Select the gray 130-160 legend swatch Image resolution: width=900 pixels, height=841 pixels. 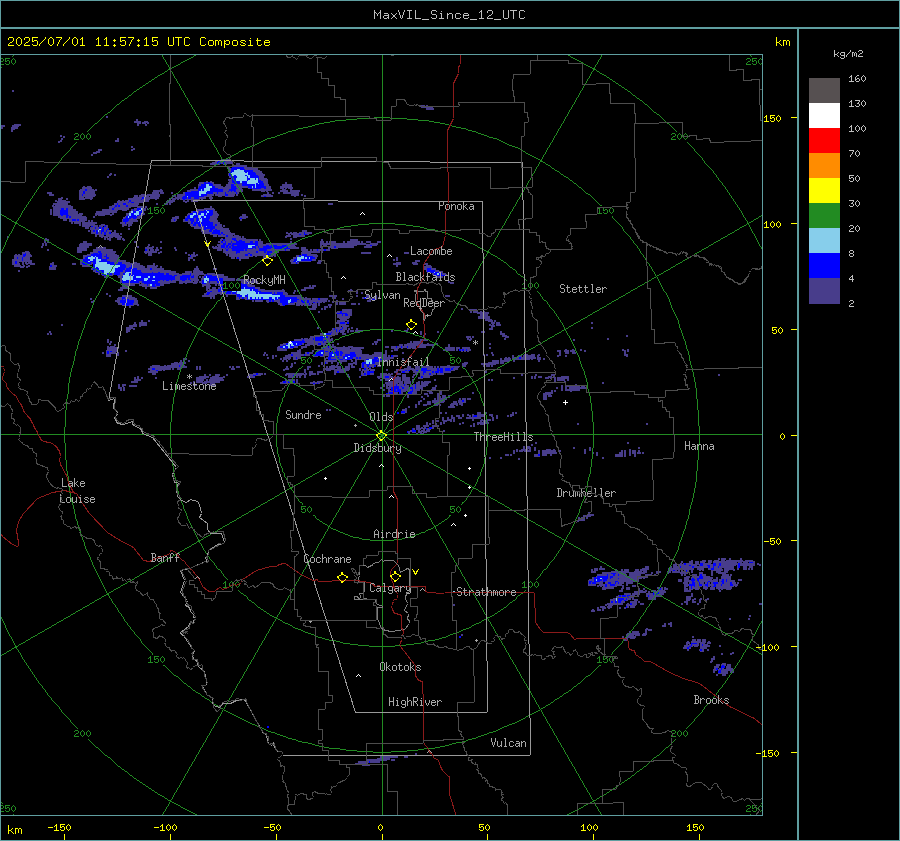[824, 91]
